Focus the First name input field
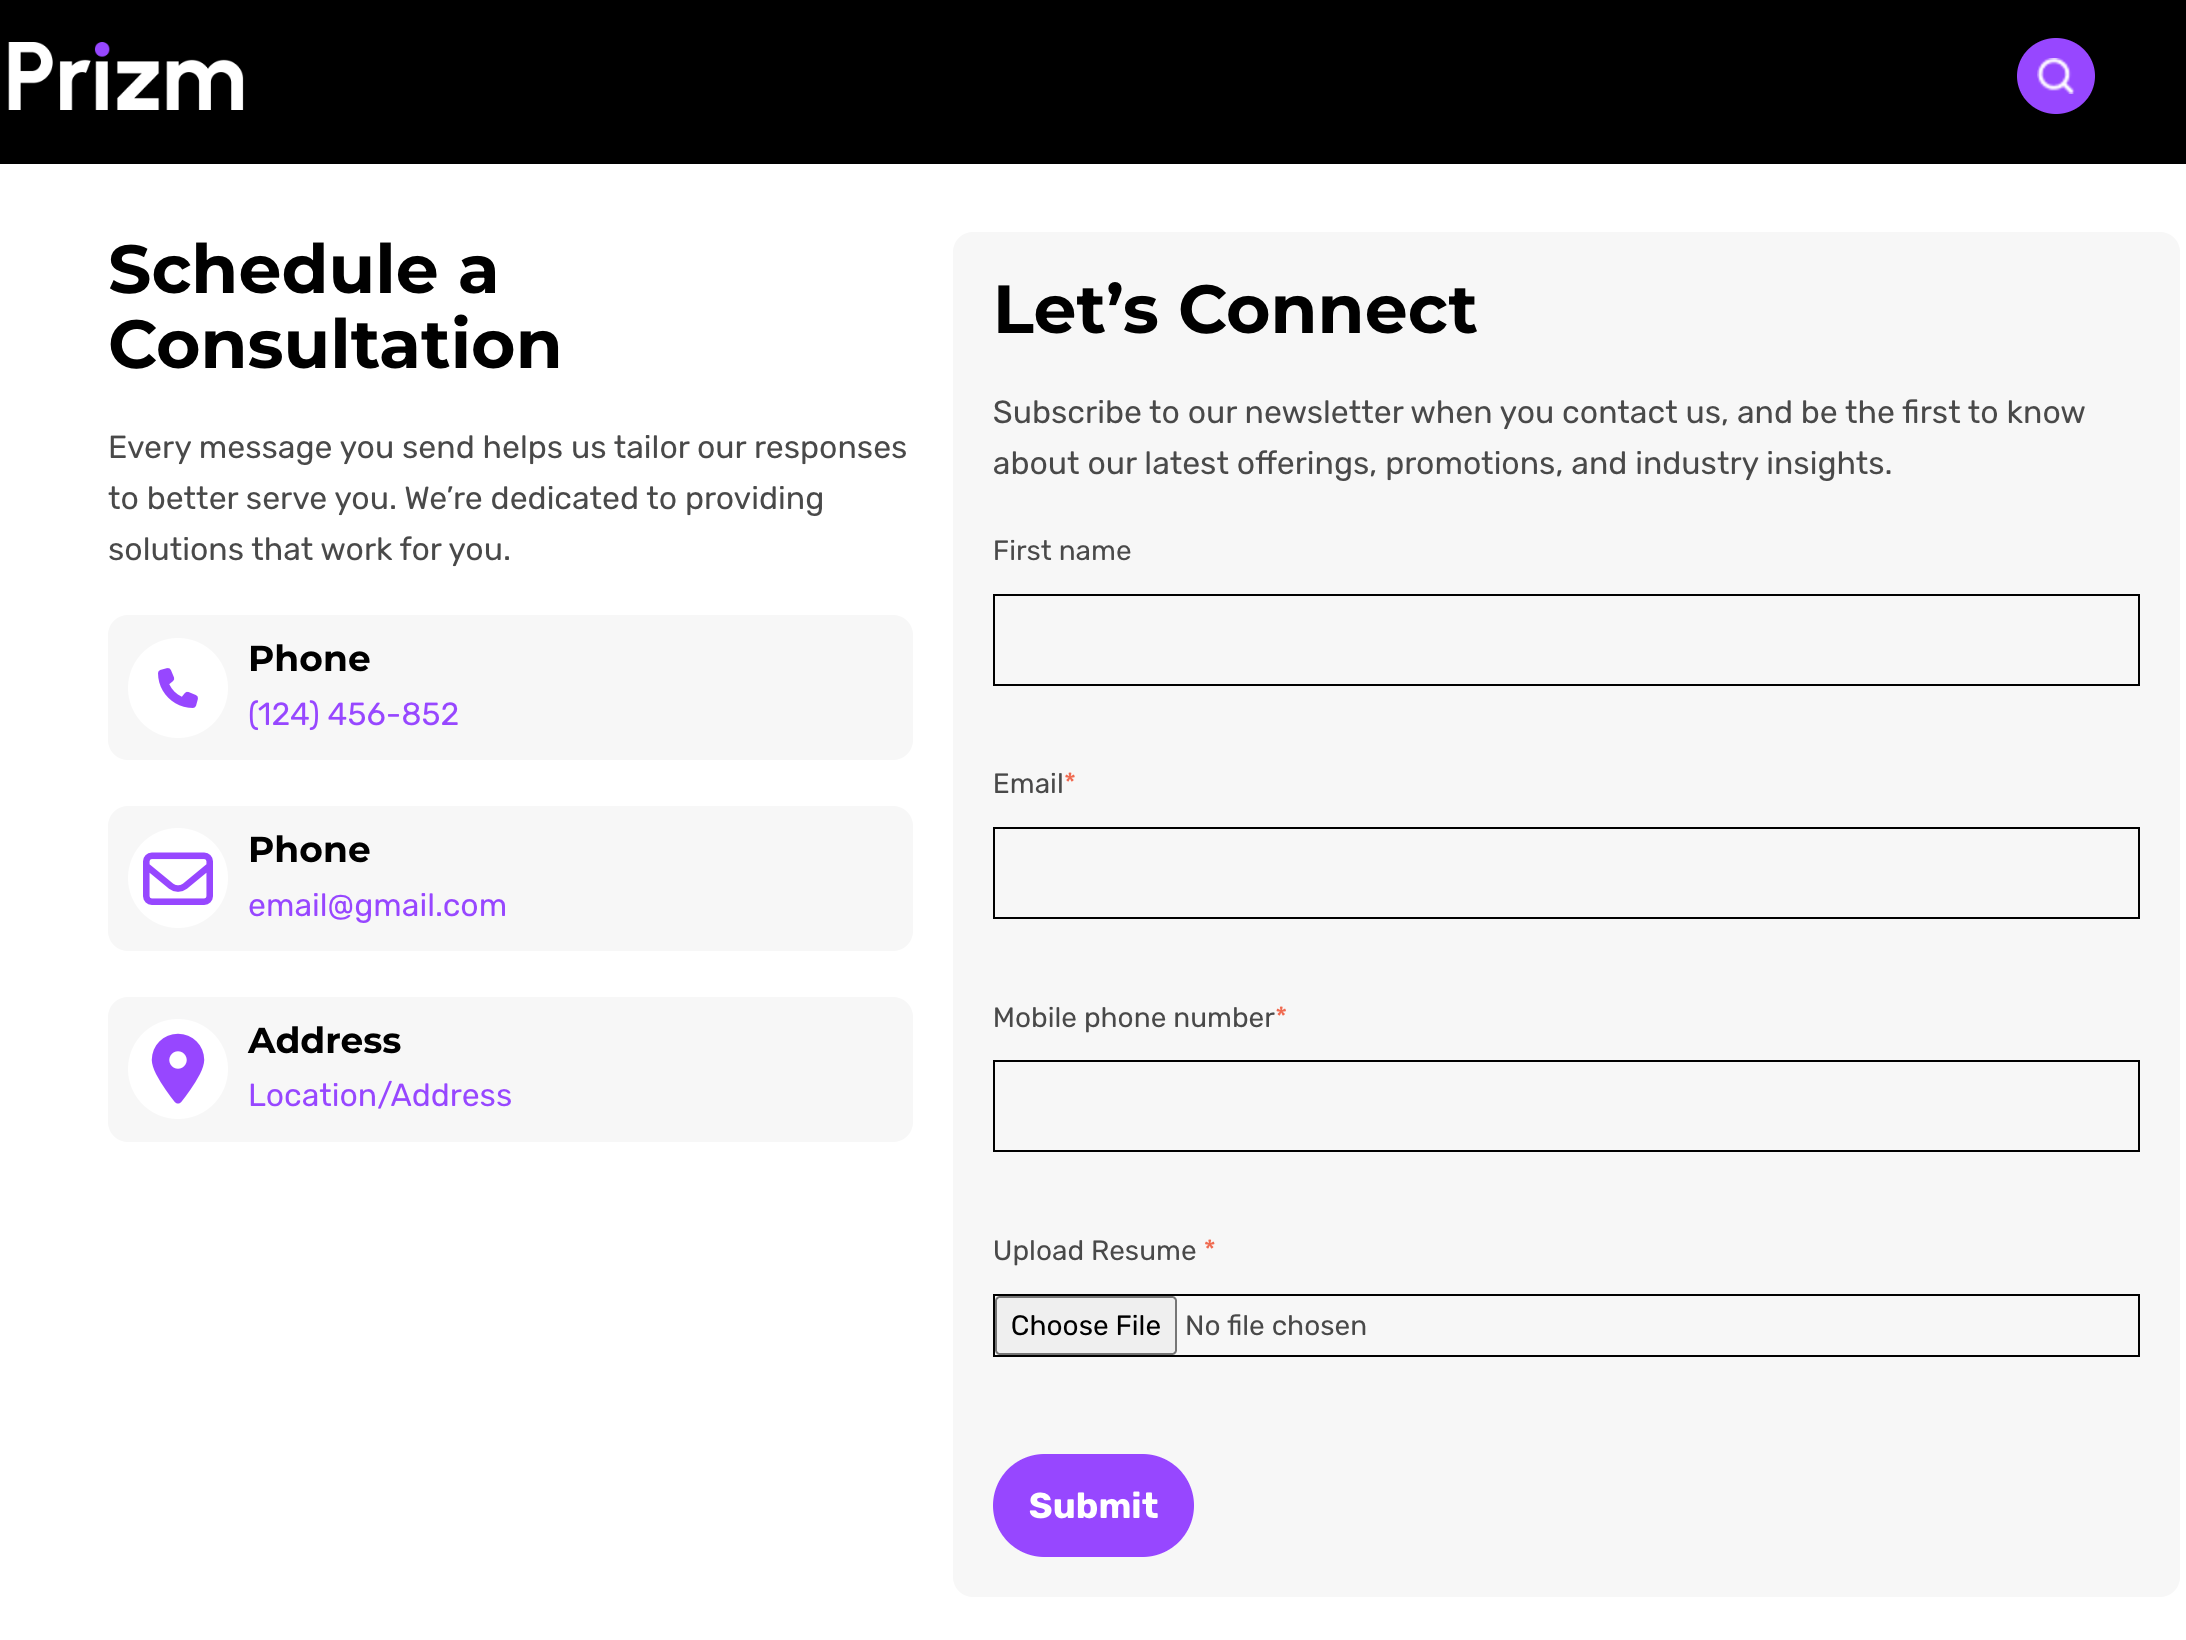This screenshot has height=1640, width=2186. (x=1565, y=640)
